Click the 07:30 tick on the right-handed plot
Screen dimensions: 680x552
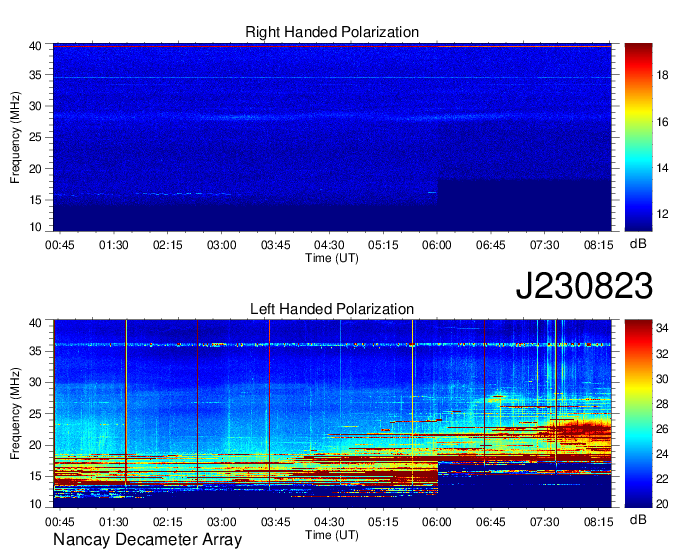(544, 245)
